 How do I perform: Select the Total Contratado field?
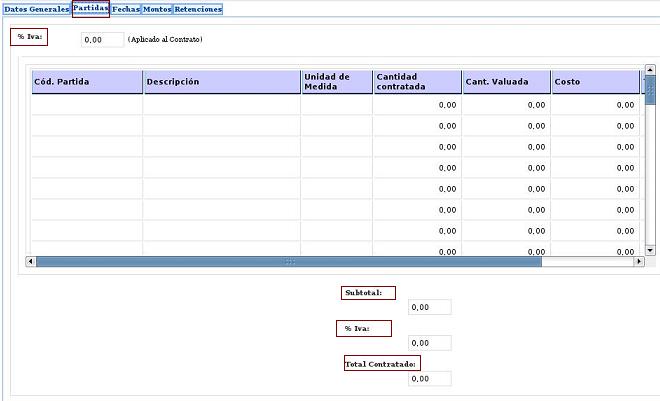(x=430, y=379)
